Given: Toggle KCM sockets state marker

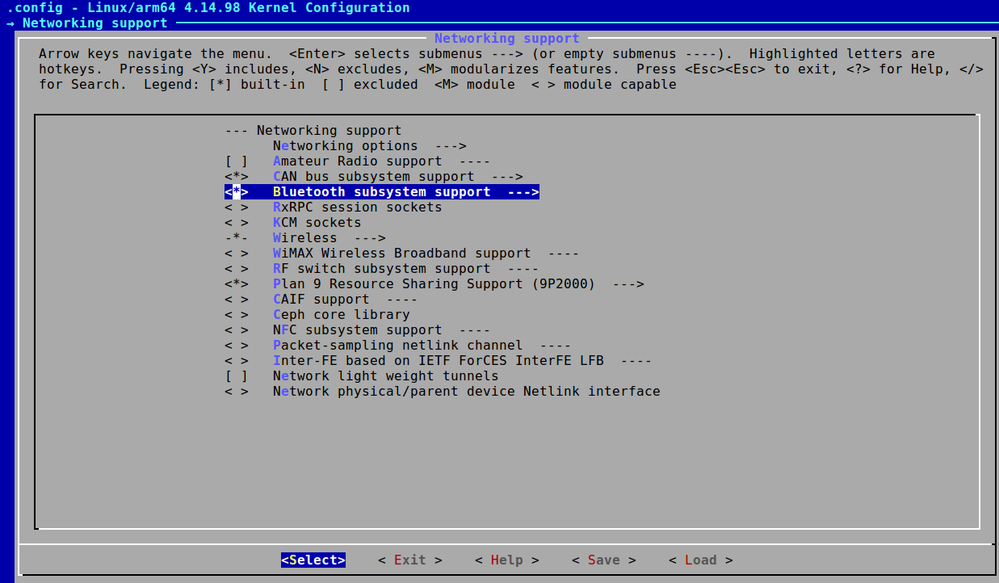Looking at the screenshot, I should pos(236,222).
